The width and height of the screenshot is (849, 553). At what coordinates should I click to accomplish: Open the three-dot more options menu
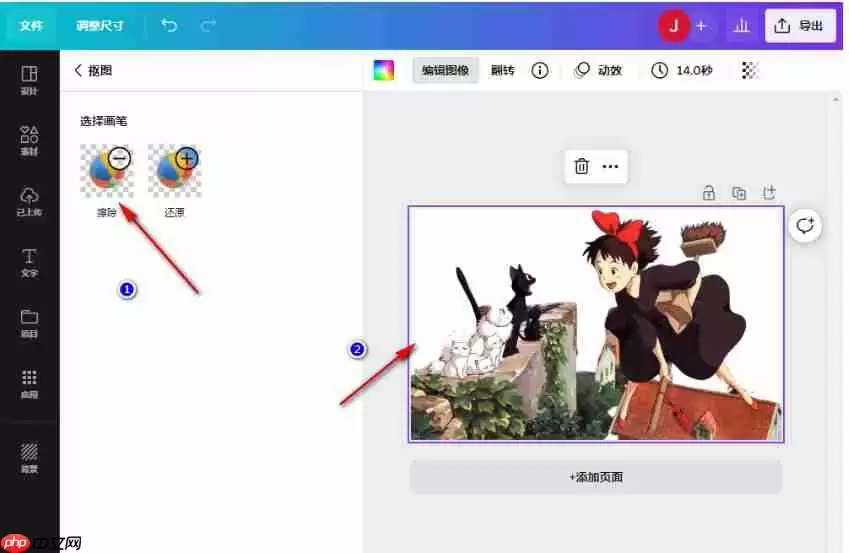pos(610,166)
